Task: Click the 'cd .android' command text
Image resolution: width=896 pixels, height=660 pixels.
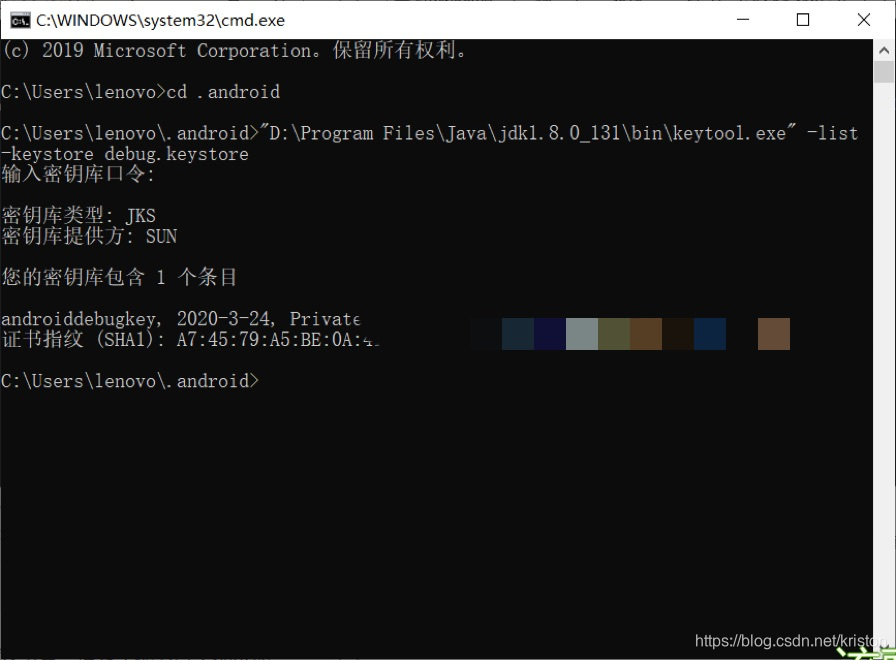Action: point(223,92)
